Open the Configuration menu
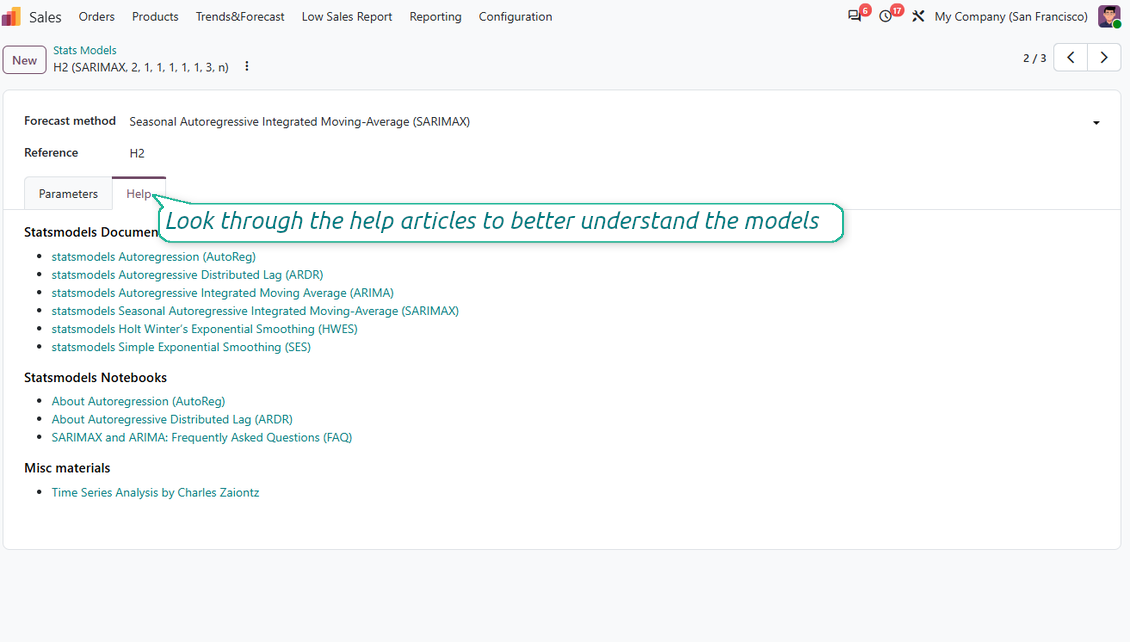 click(515, 17)
